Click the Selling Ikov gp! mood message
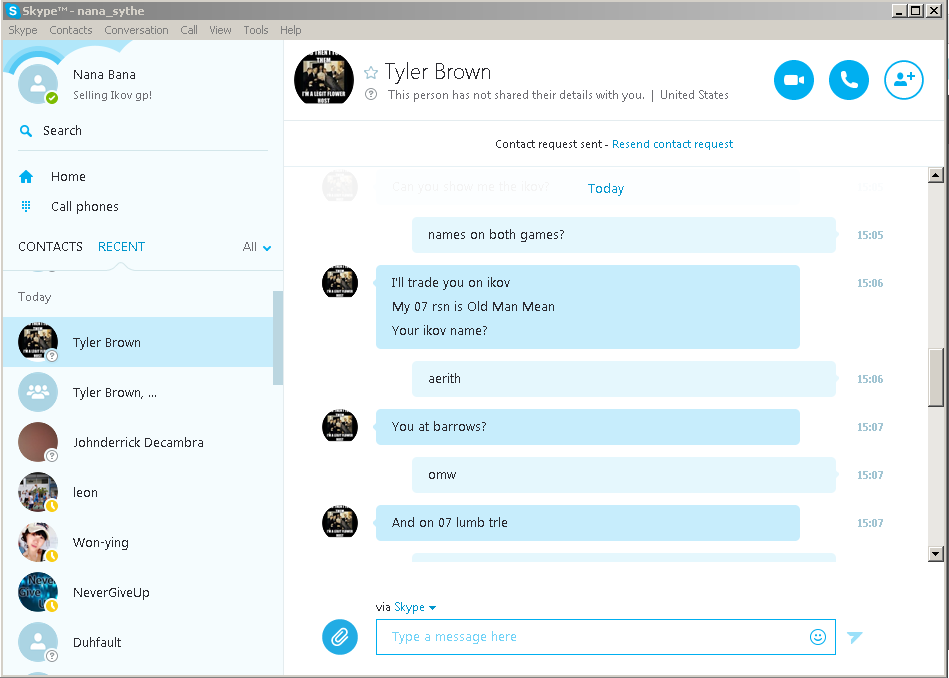 113,95
